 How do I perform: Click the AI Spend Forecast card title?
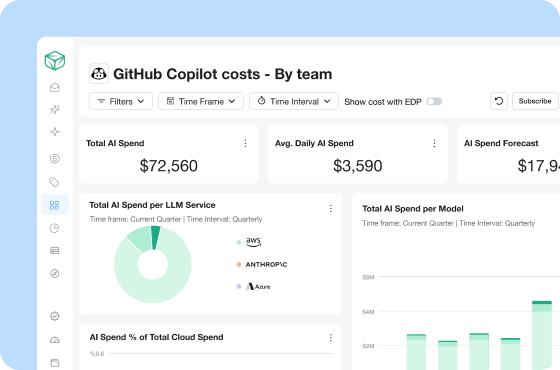pyautogui.click(x=501, y=143)
